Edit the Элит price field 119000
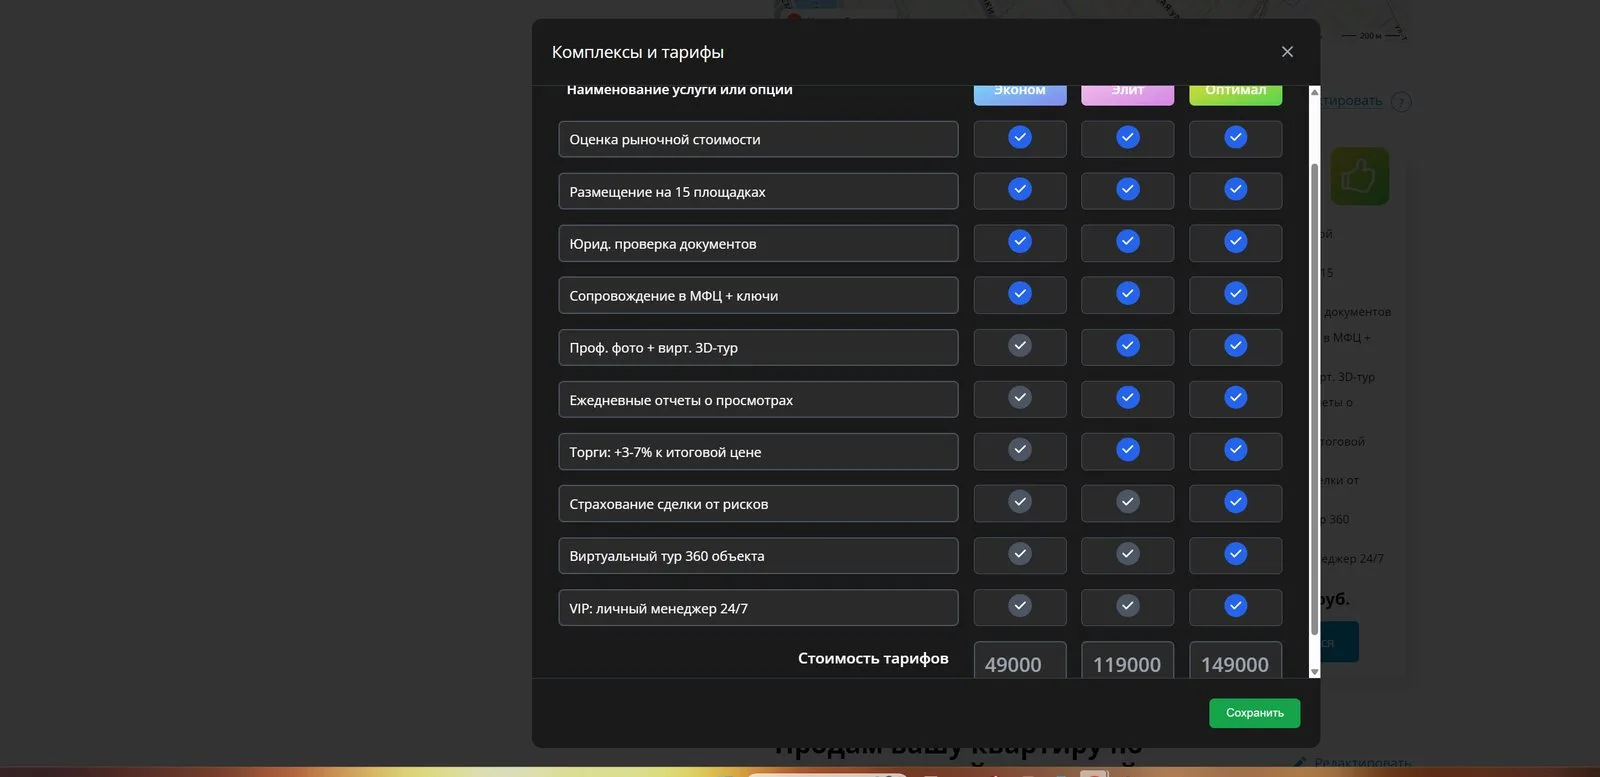Viewport: 1600px width, 777px height. tap(1128, 660)
